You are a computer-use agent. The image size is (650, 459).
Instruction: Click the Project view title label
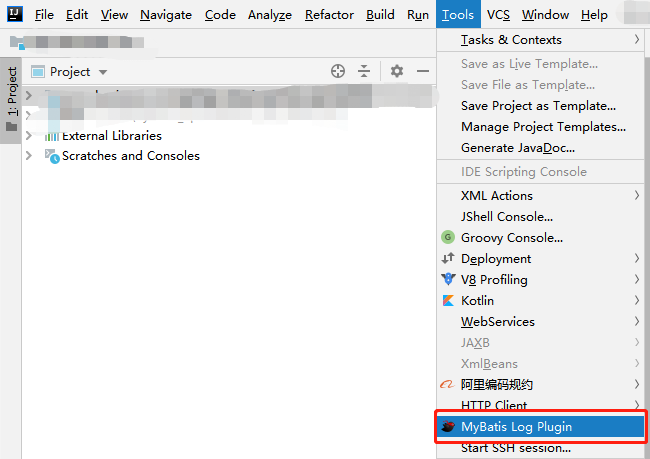(x=70, y=72)
